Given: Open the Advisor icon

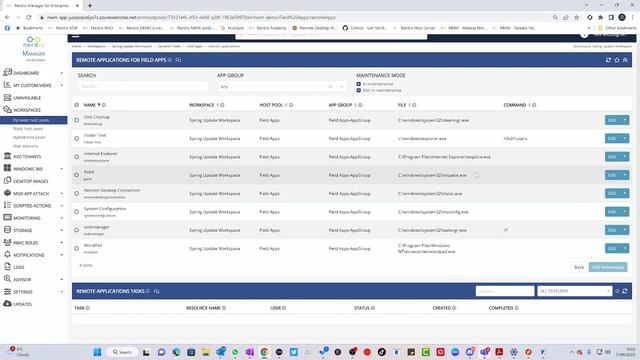Looking at the screenshot, I should tap(7, 279).
